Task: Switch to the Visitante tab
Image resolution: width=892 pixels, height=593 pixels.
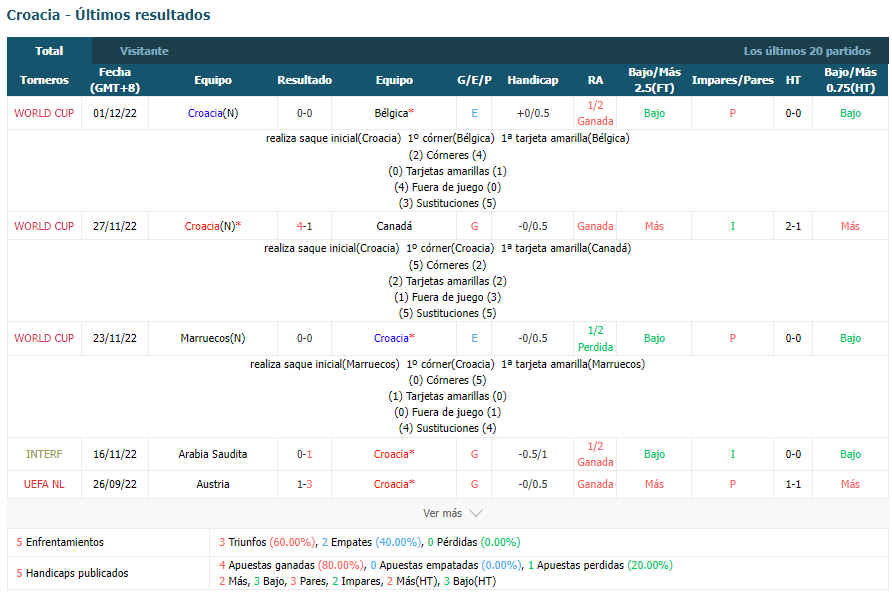Action: tap(144, 51)
